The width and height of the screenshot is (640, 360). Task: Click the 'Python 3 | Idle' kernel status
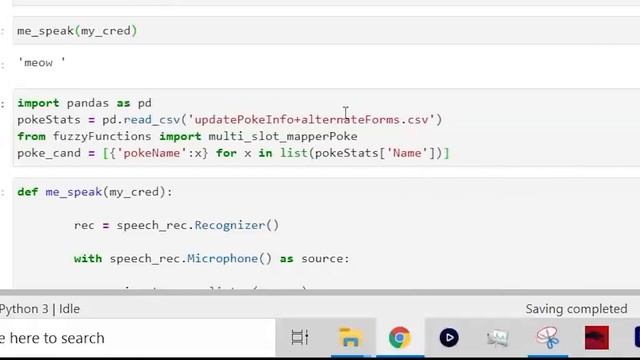coord(40,309)
